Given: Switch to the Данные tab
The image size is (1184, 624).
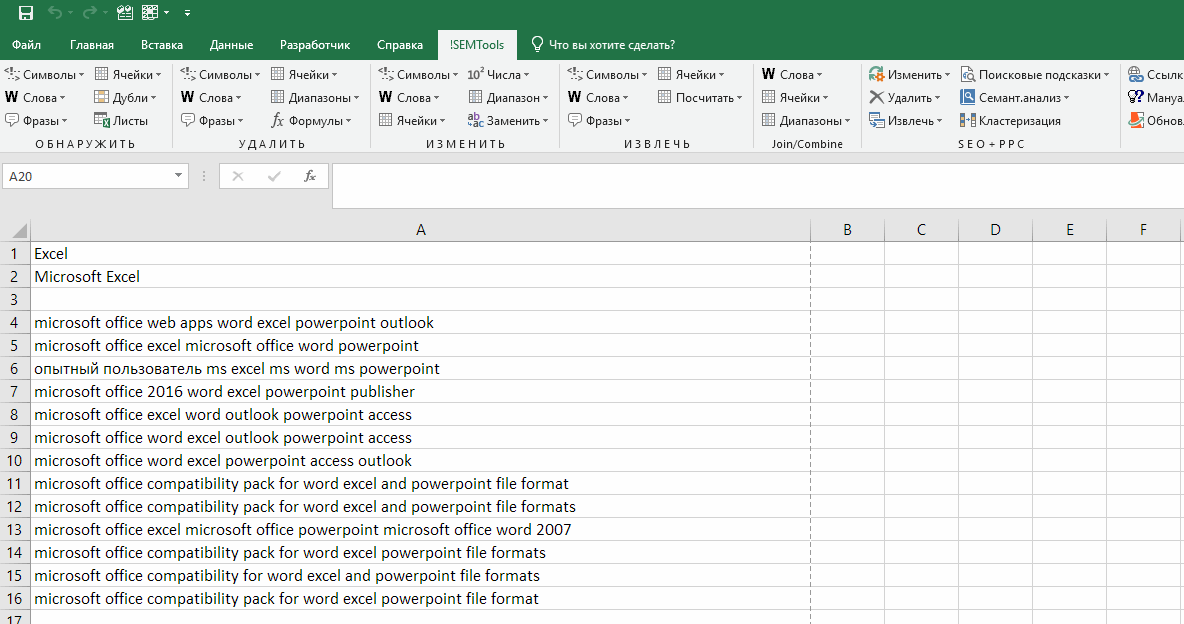Looking at the screenshot, I should pos(231,45).
